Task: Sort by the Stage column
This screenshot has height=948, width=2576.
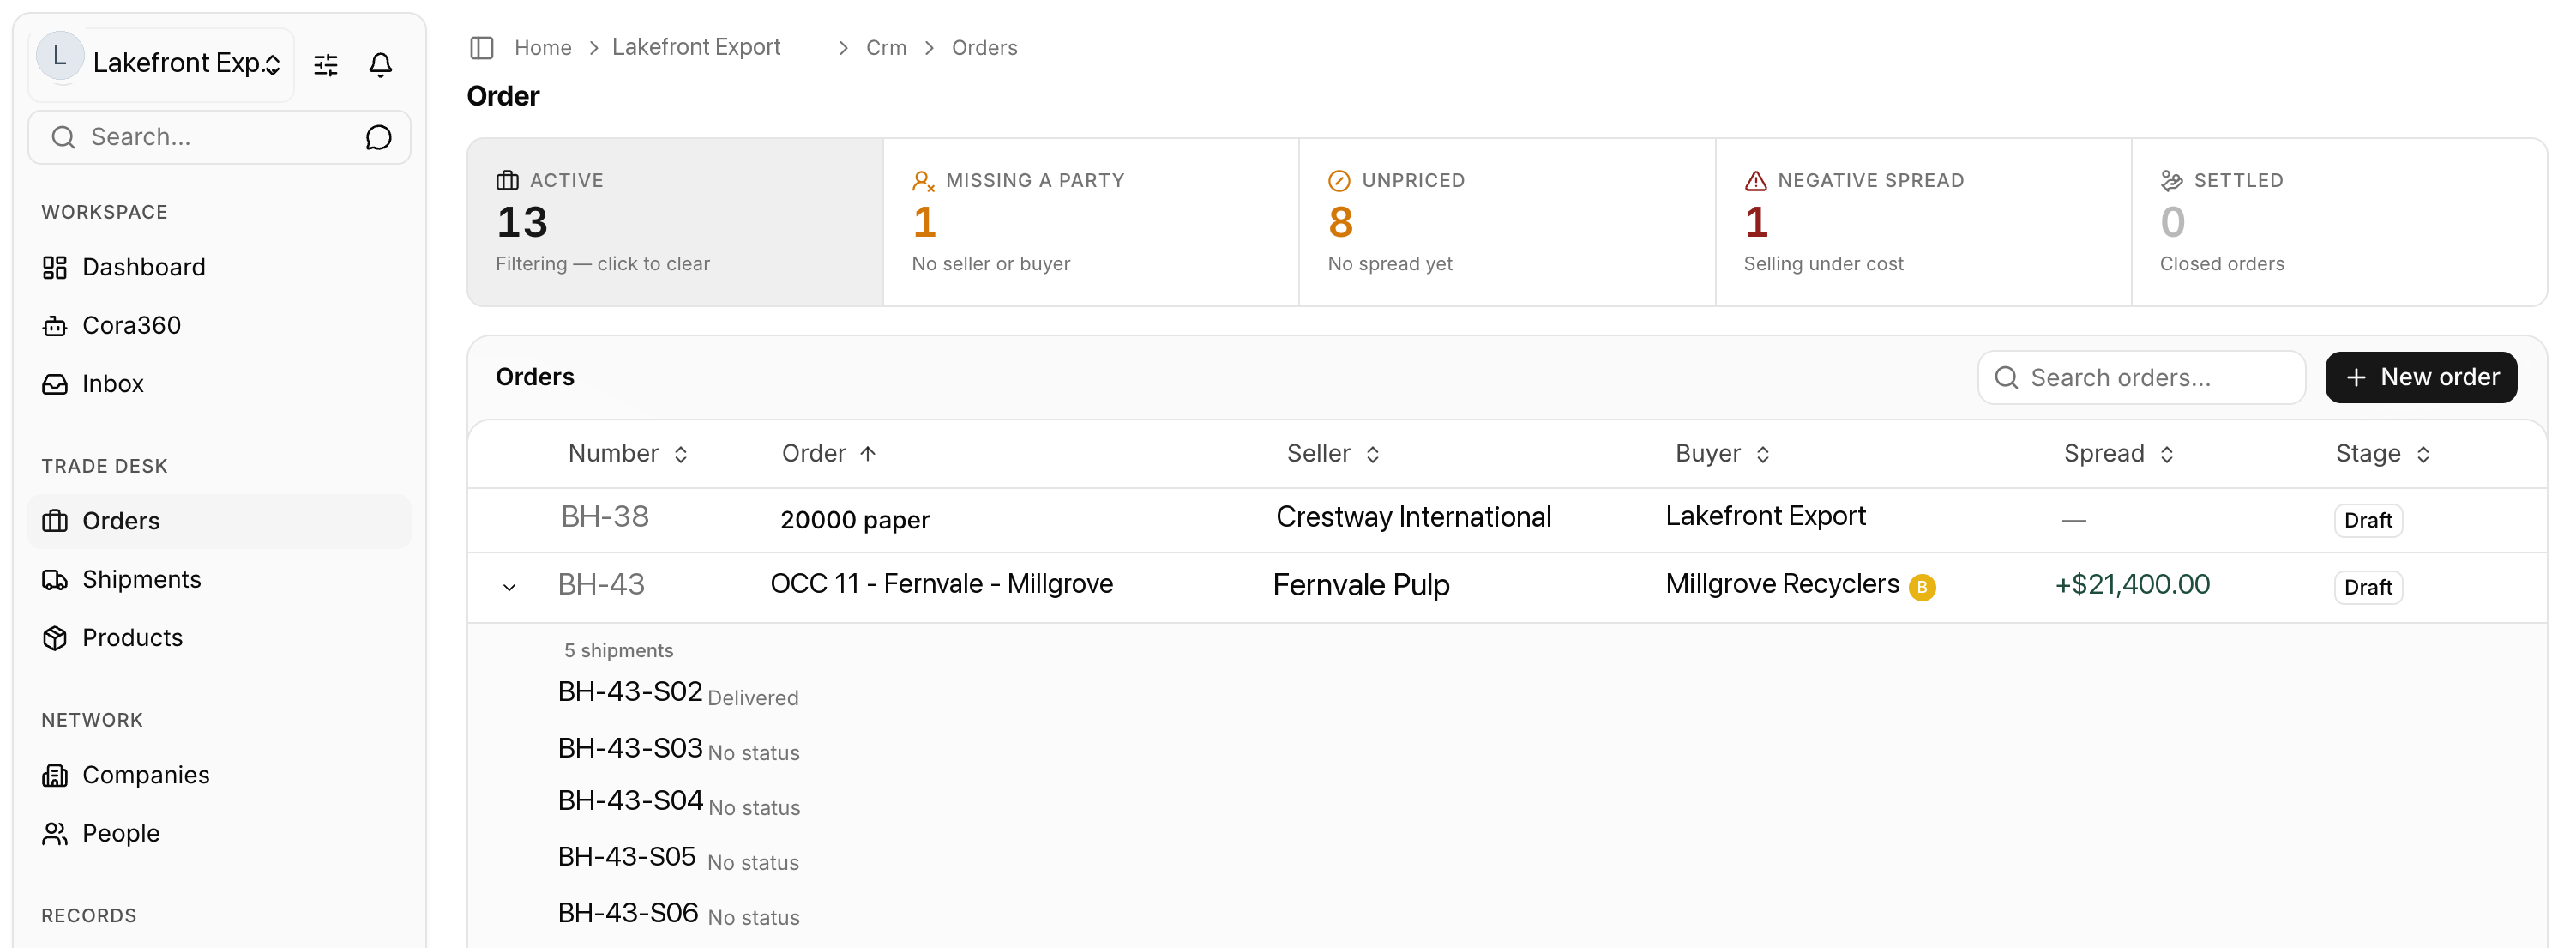Action: pyautogui.click(x=2383, y=454)
